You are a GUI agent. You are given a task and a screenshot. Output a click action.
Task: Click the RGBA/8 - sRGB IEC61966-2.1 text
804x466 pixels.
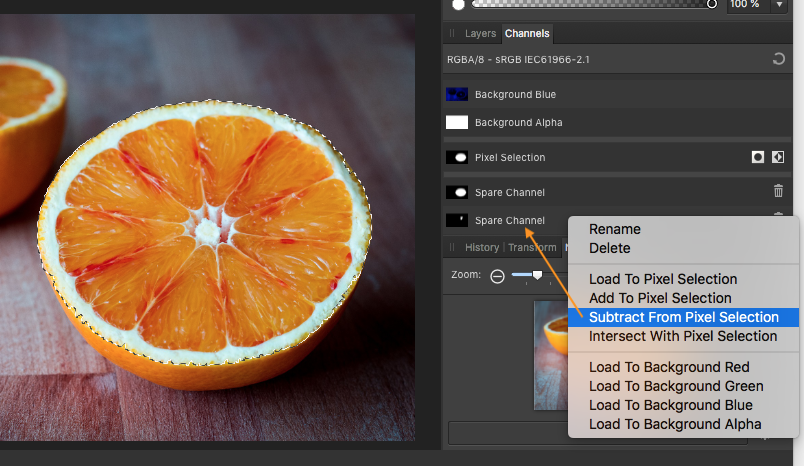pos(518,59)
